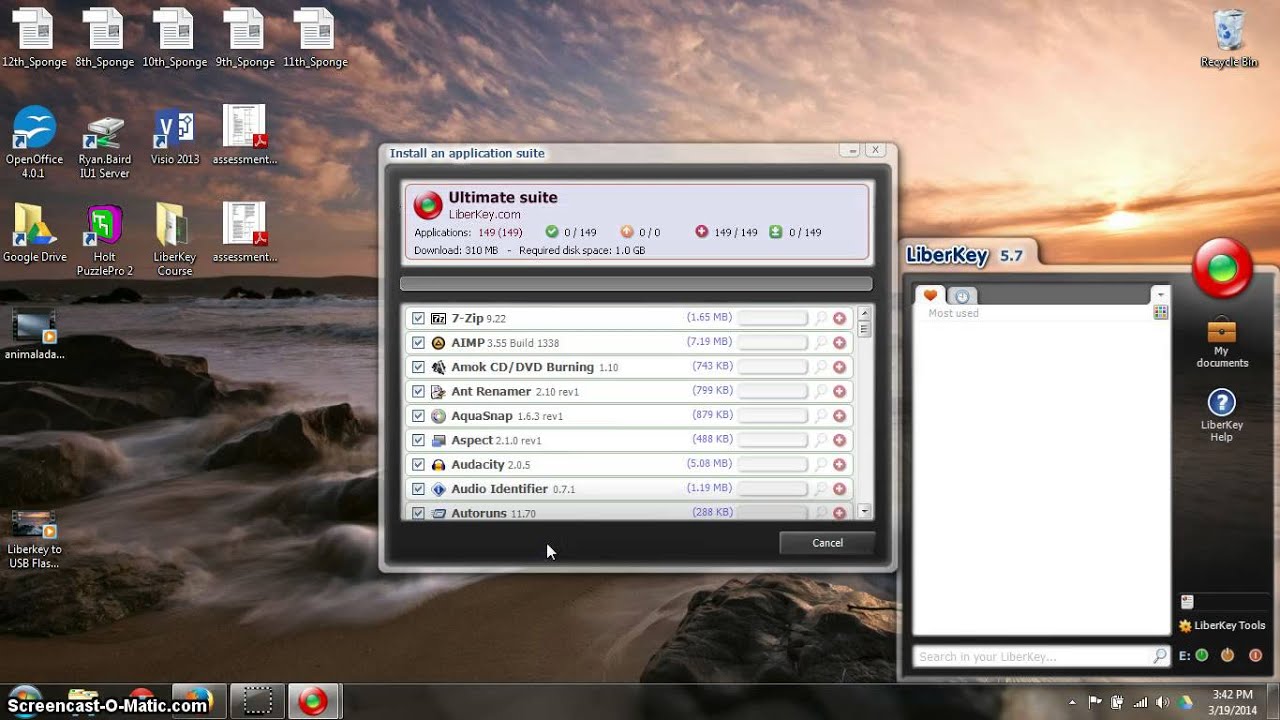Click the orange power icon in LiberKey

click(x=1228, y=656)
